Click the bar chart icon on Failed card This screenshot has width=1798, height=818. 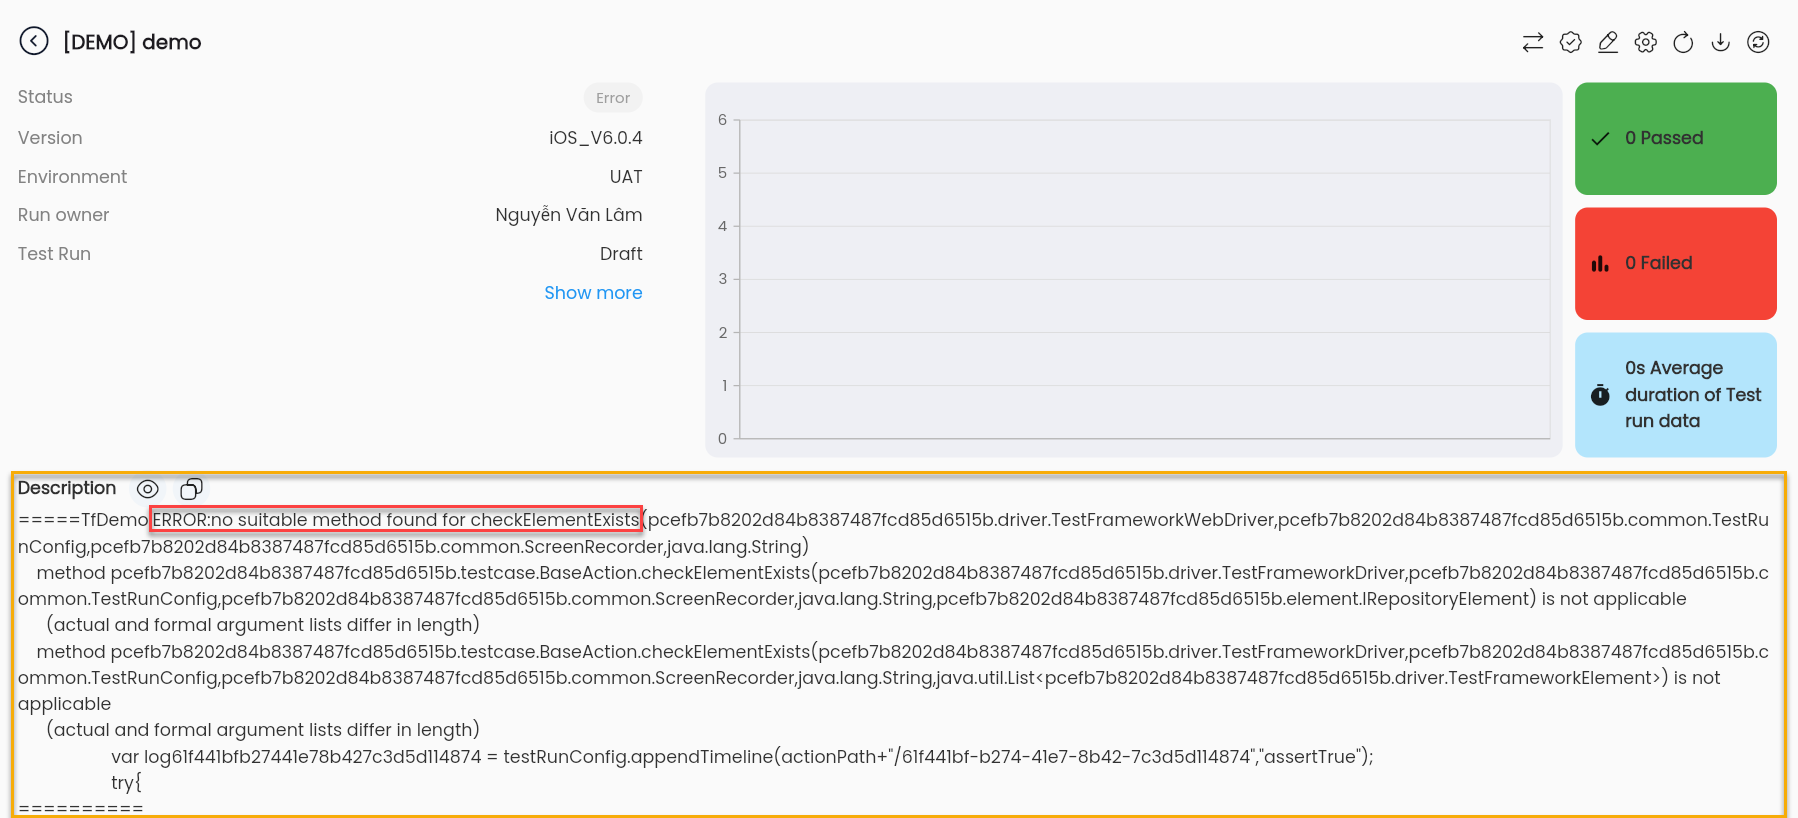coord(1600,263)
